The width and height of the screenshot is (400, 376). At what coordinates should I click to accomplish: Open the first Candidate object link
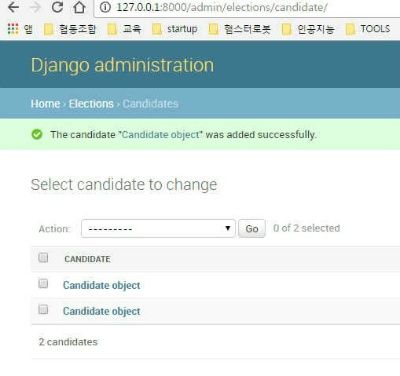(x=102, y=285)
